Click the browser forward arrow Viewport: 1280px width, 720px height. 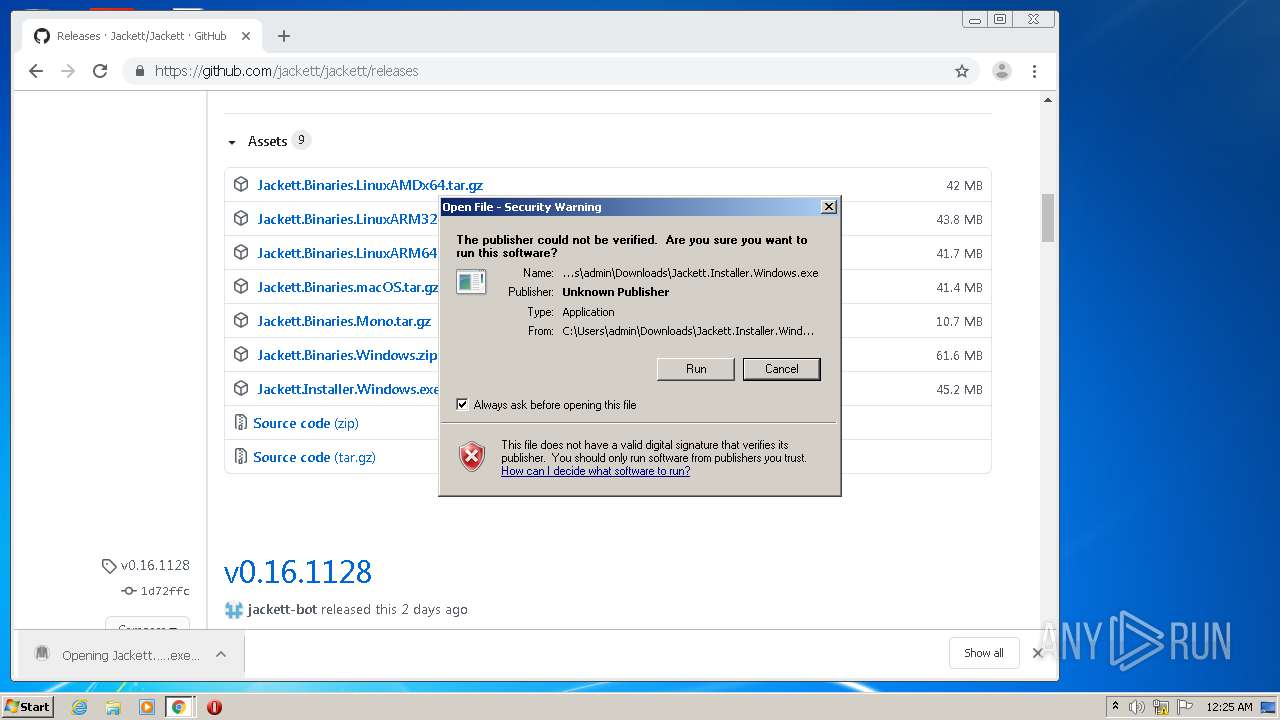coord(68,71)
